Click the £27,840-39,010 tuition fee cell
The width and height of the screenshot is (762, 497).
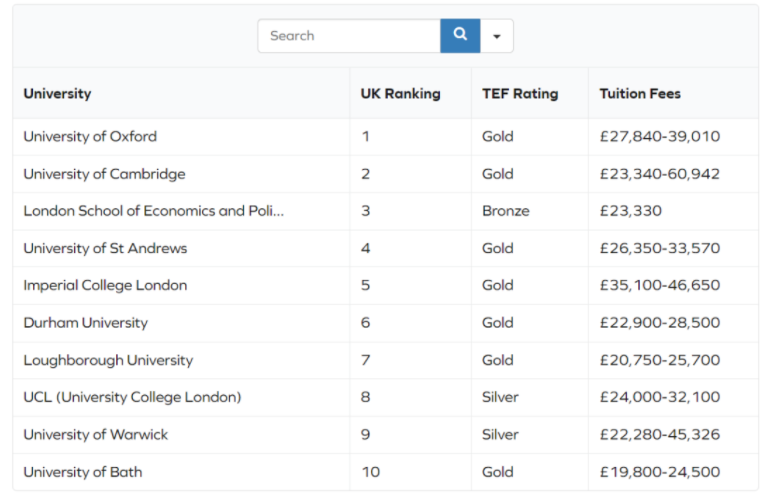click(x=659, y=137)
